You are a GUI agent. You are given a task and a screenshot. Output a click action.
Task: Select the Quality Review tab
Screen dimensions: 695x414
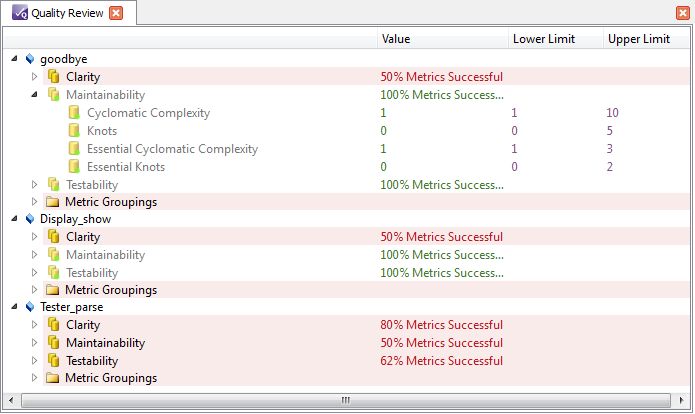click(66, 13)
